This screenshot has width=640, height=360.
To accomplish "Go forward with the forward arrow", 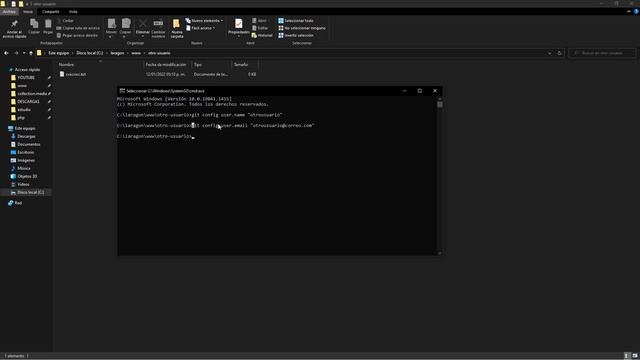I will (x=16, y=53).
